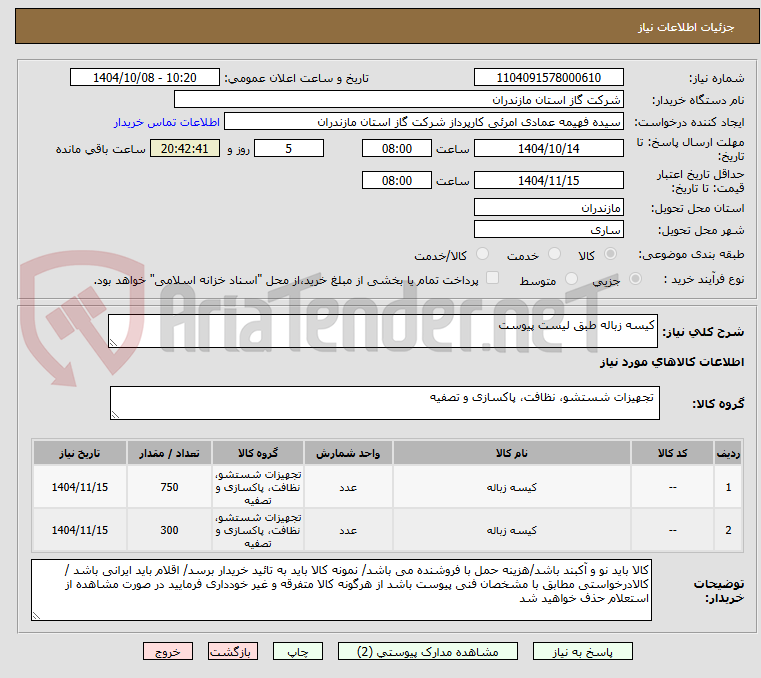Click the countdown timer 20:42:41

coord(184,149)
